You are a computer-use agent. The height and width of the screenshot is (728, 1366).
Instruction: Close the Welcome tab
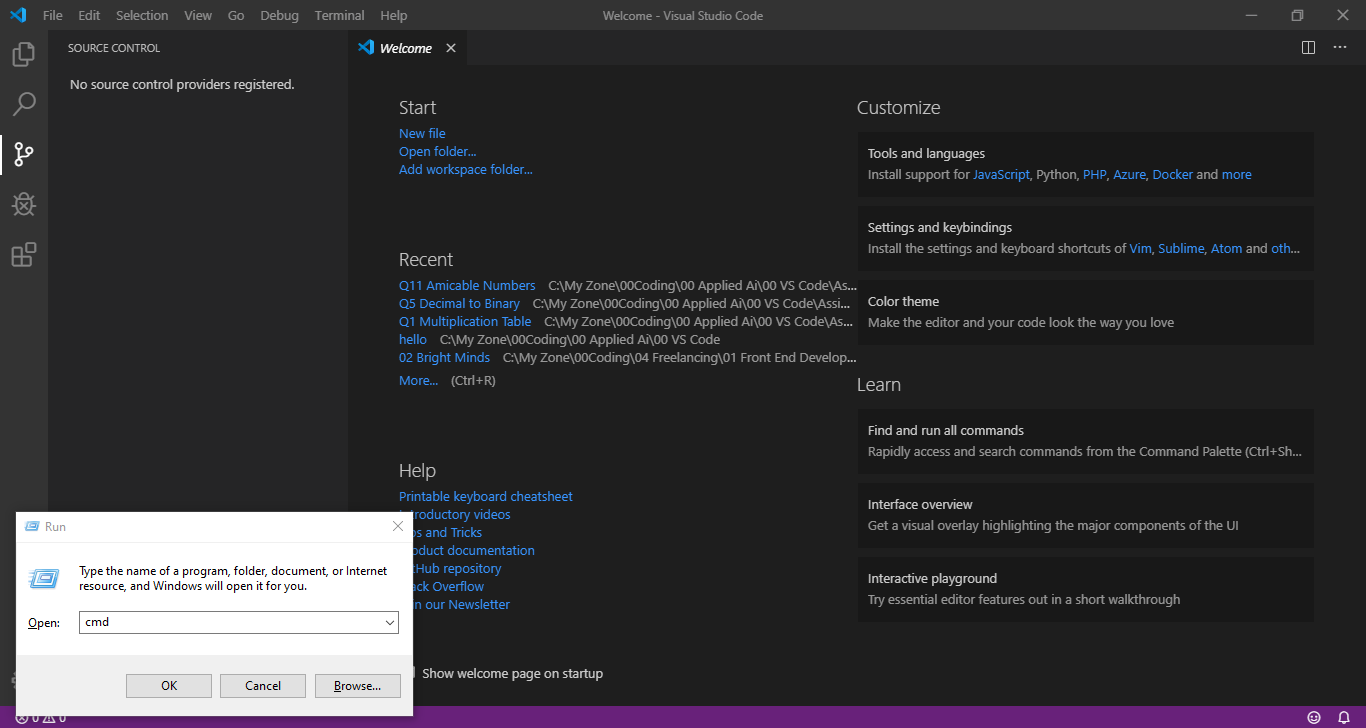click(451, 48)
